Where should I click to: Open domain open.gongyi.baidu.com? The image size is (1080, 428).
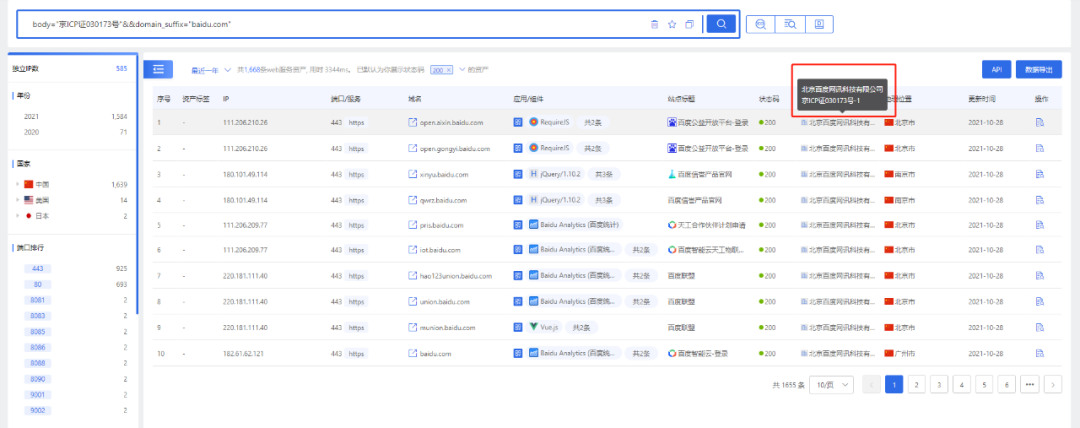455,148
